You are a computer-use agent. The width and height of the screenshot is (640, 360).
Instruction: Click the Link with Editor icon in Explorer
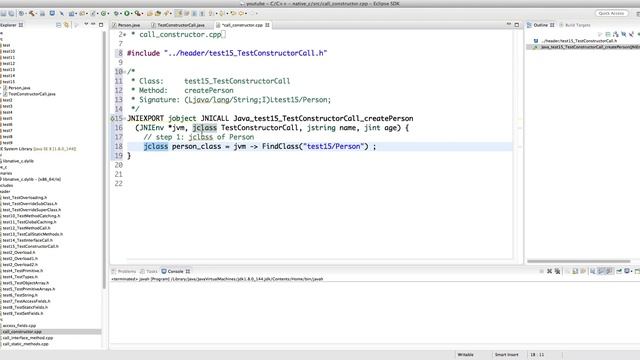pyautogui.click(x=66, y=25)
